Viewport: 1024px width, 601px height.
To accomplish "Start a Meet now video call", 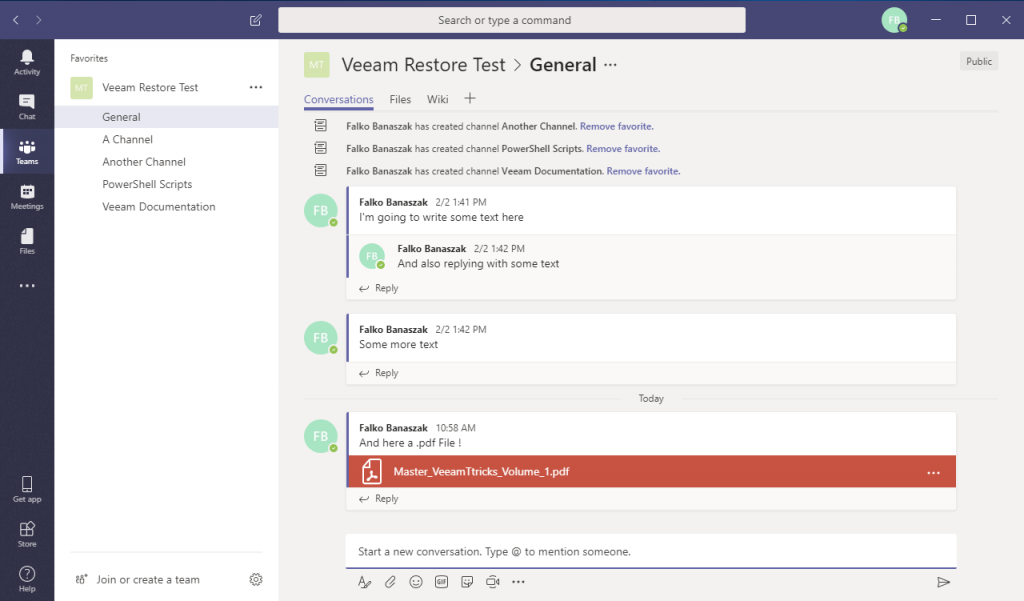I will coord(492,582).
